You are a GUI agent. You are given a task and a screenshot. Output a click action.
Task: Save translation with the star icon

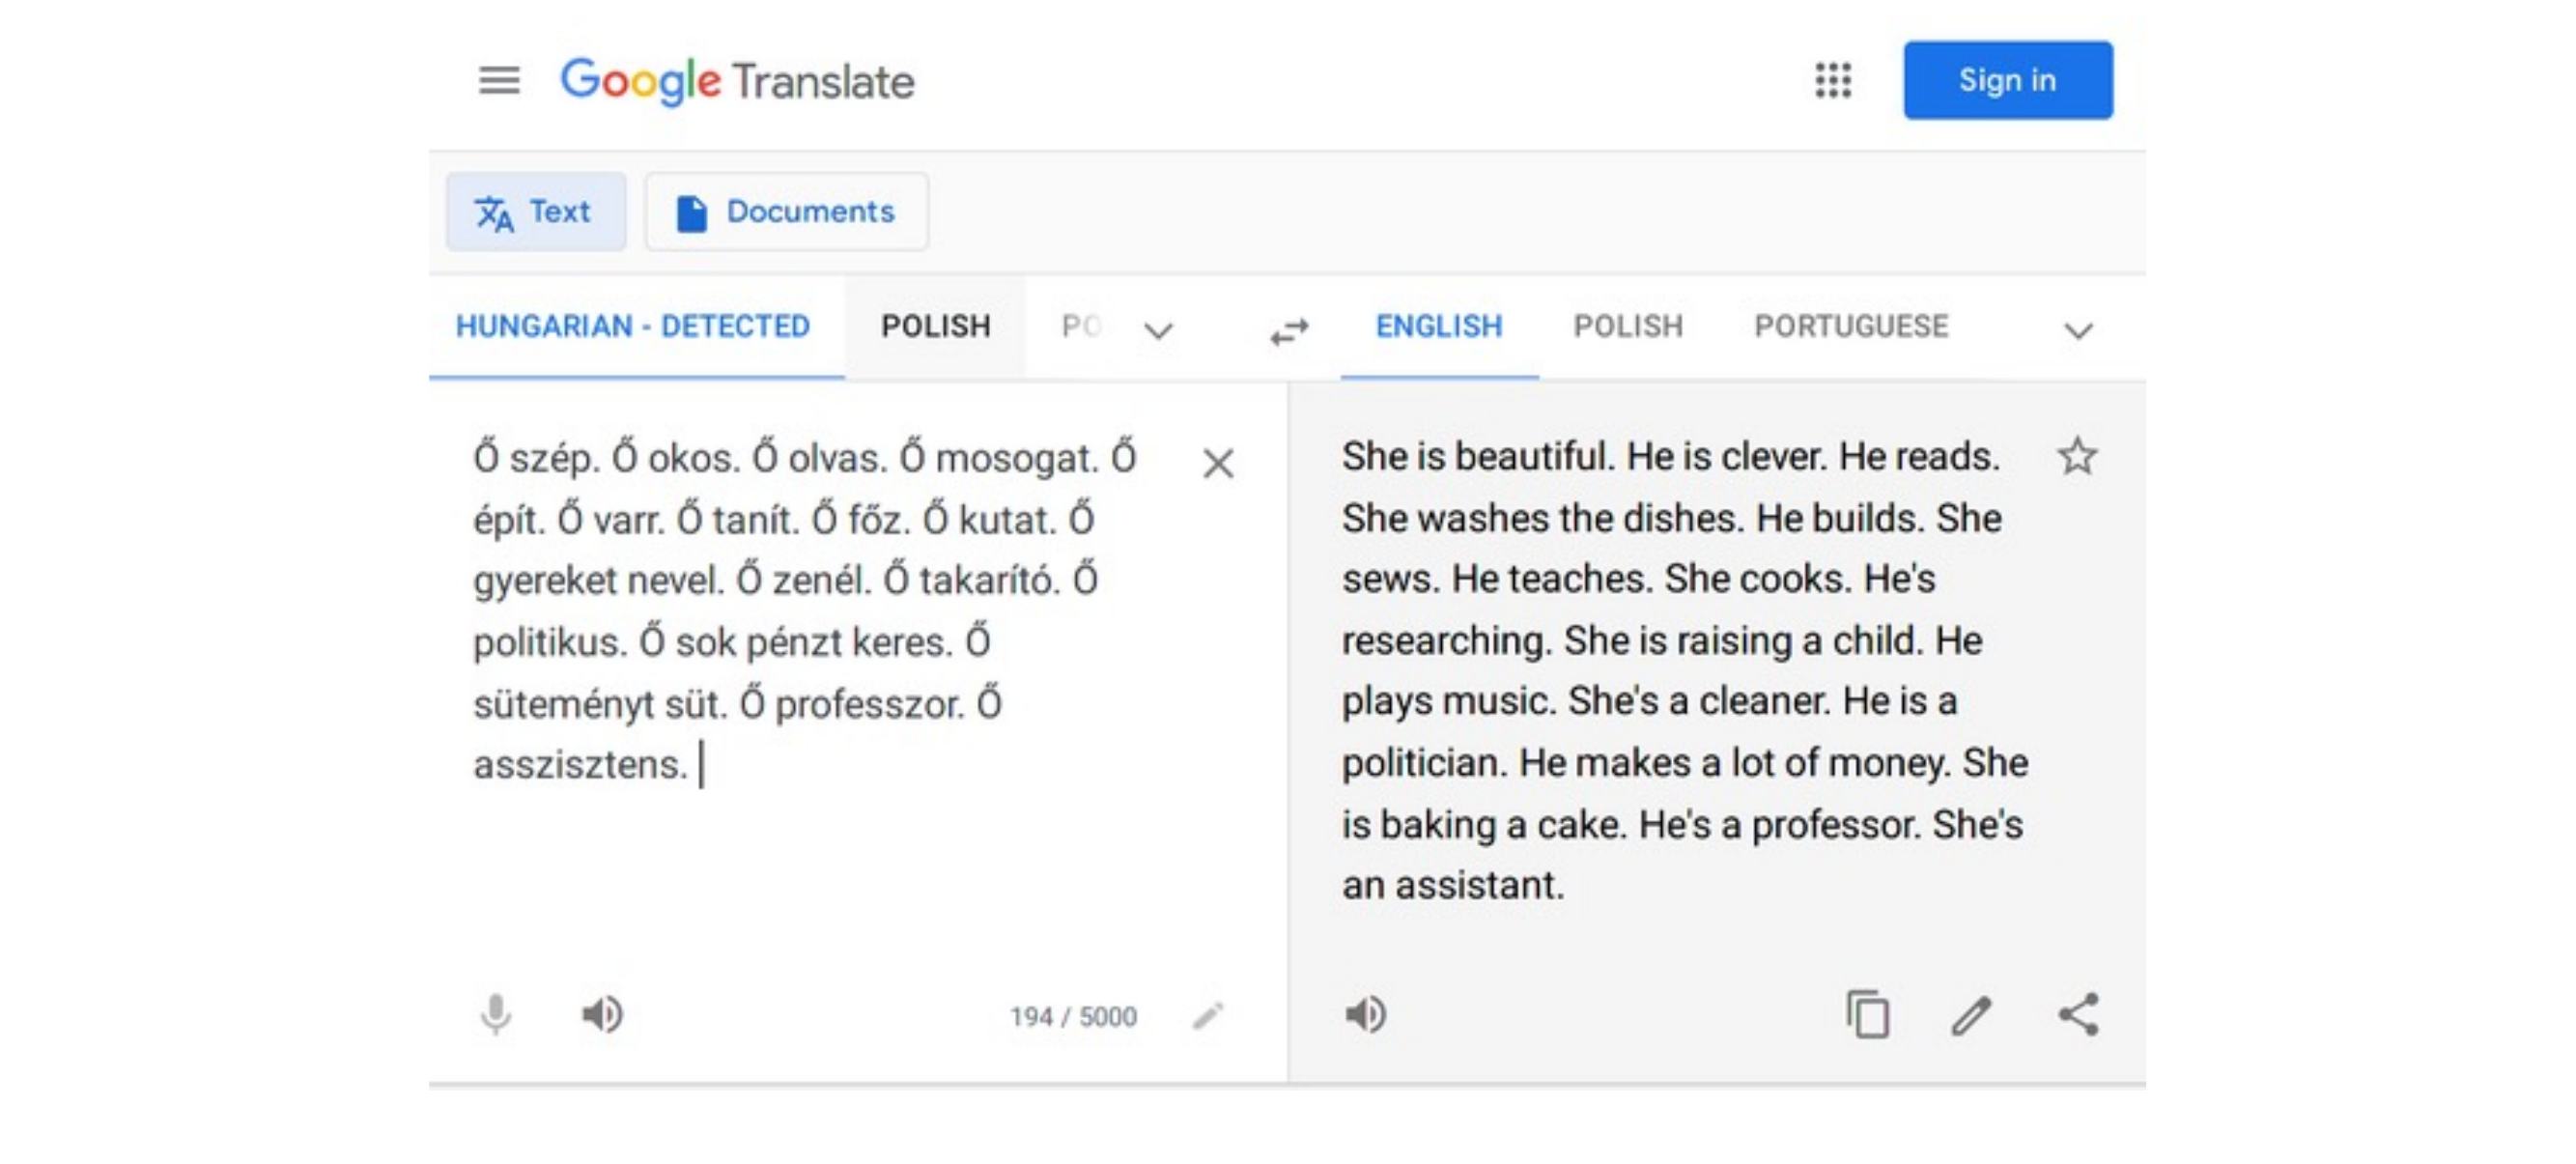click(x=2076, y=457)
